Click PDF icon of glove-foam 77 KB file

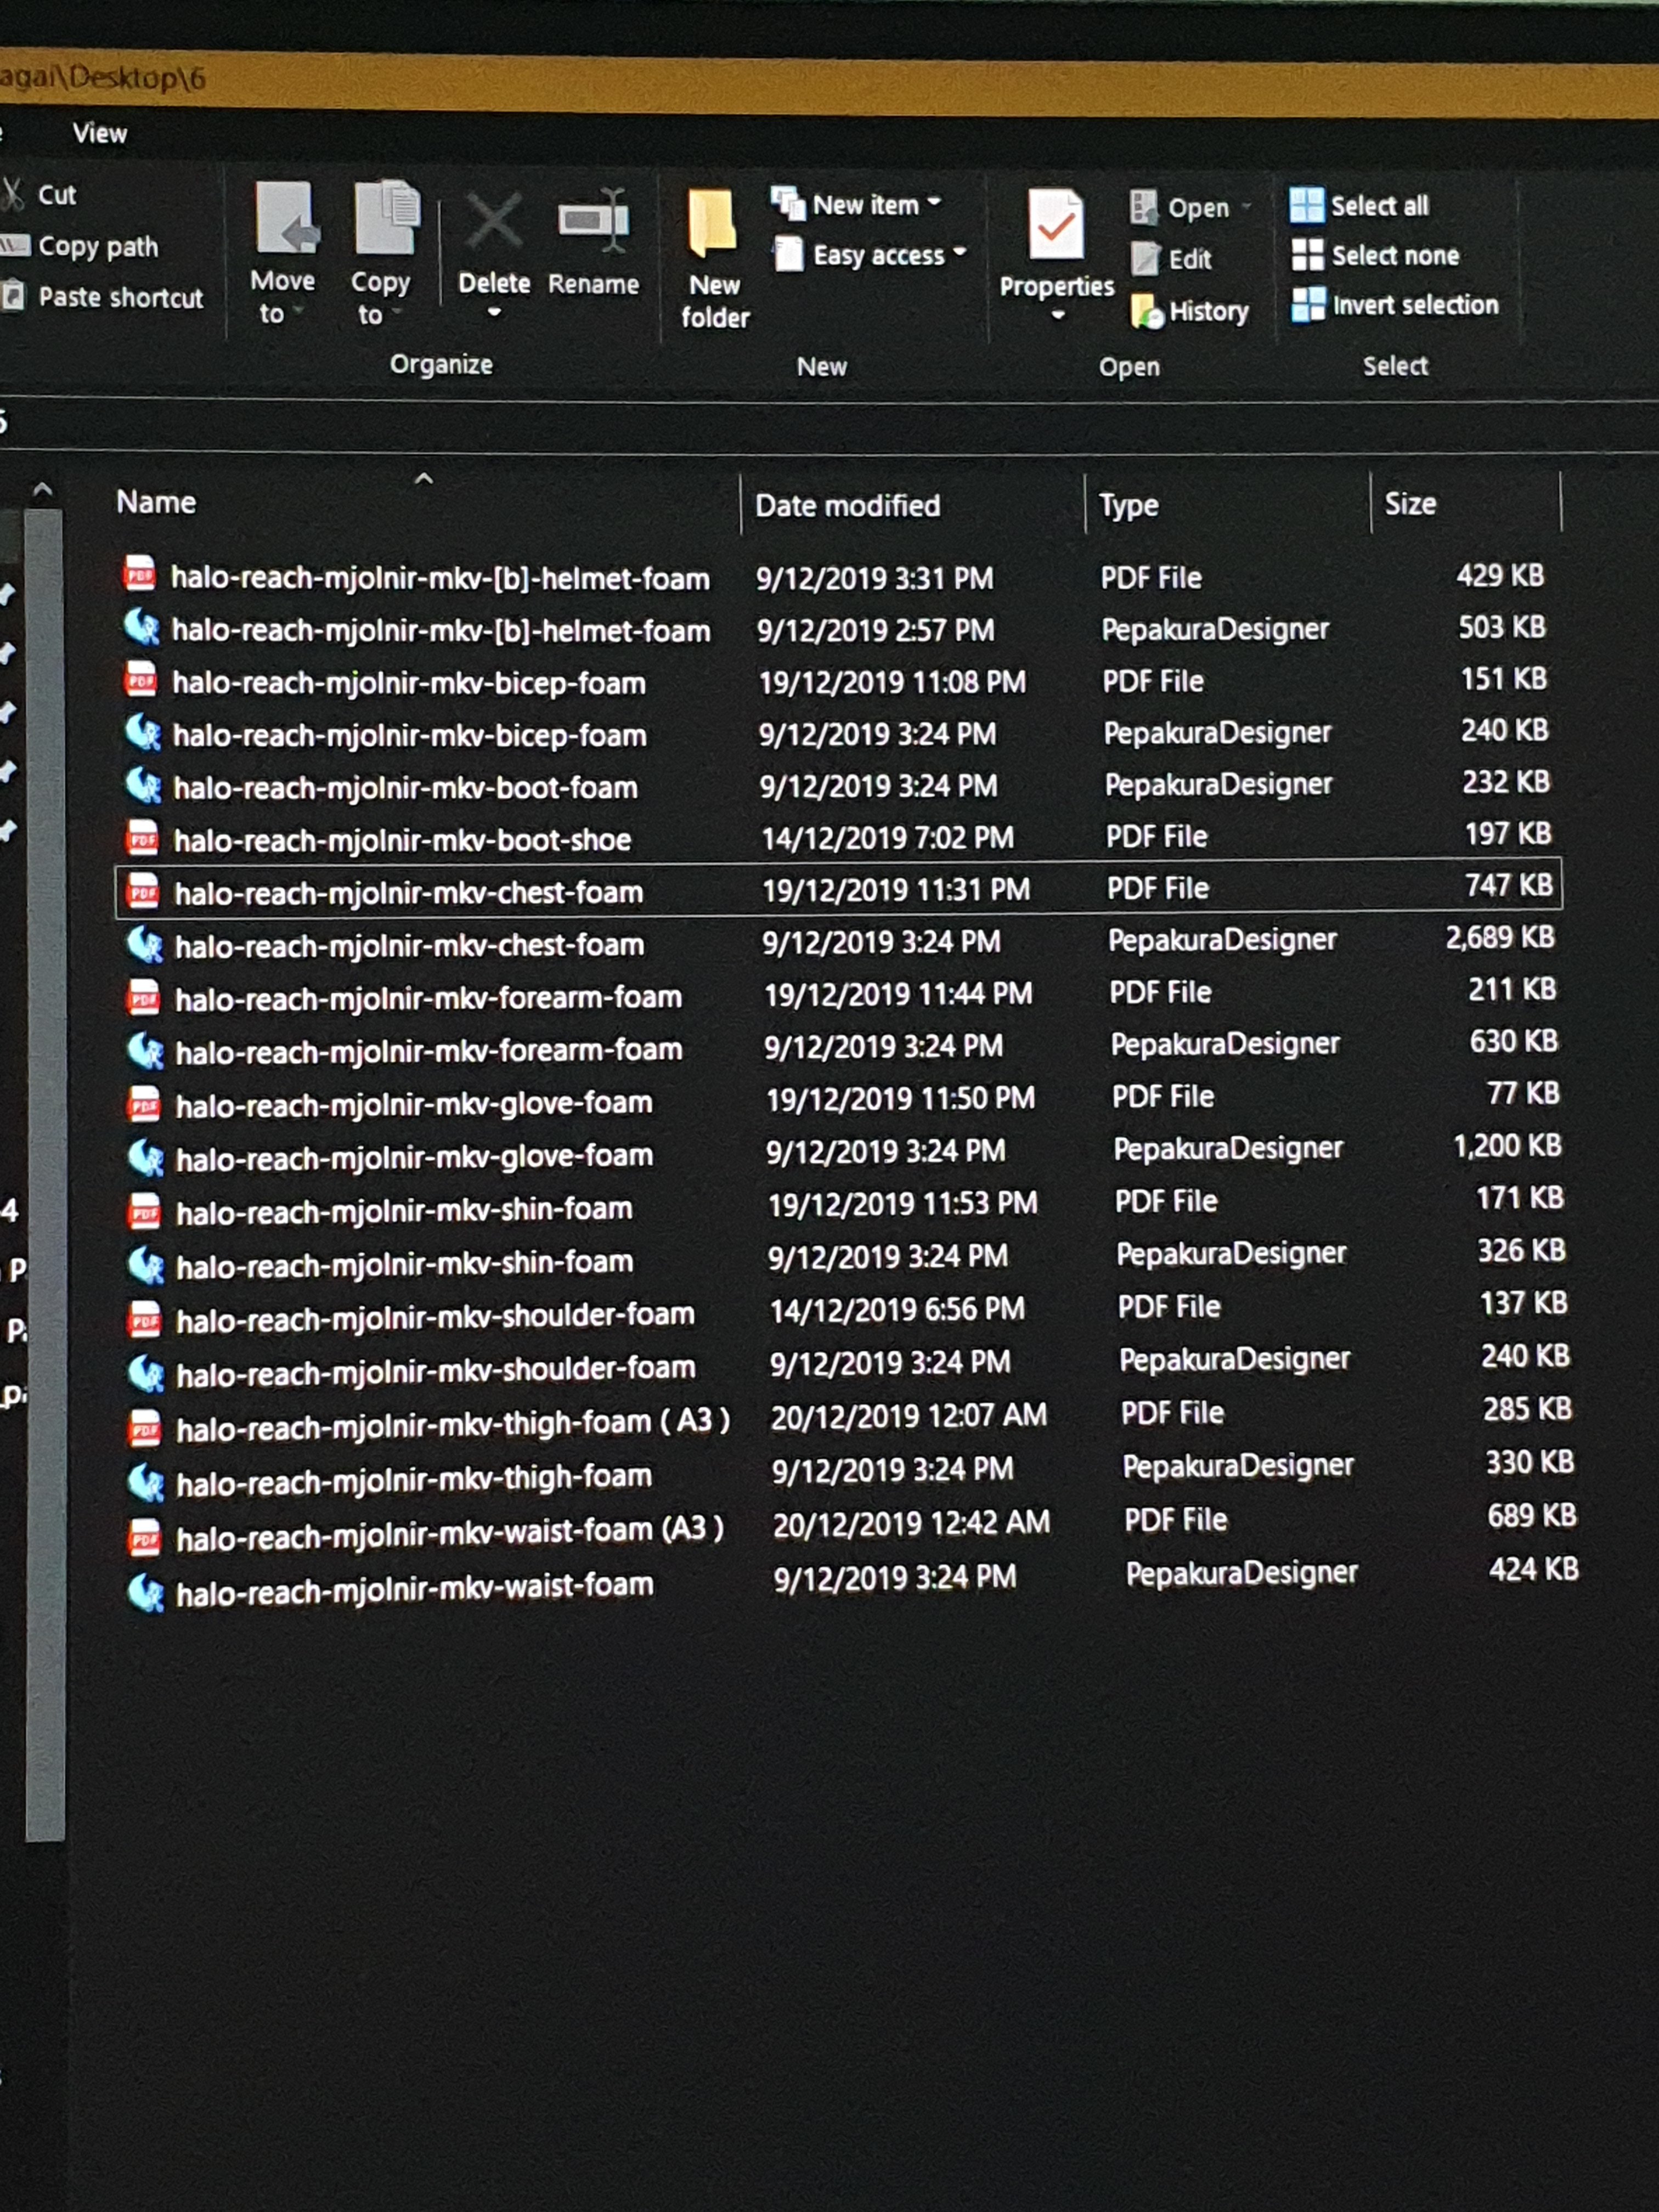(144, 1104)
